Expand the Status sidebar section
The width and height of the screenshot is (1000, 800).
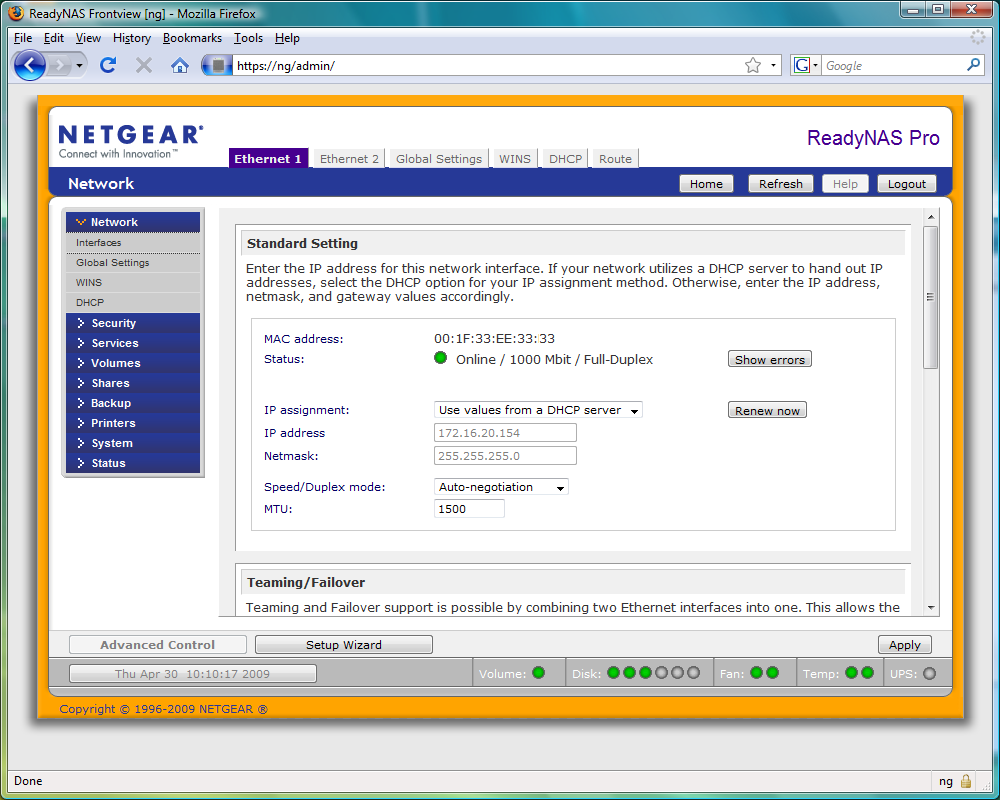[x=133, y=463]
